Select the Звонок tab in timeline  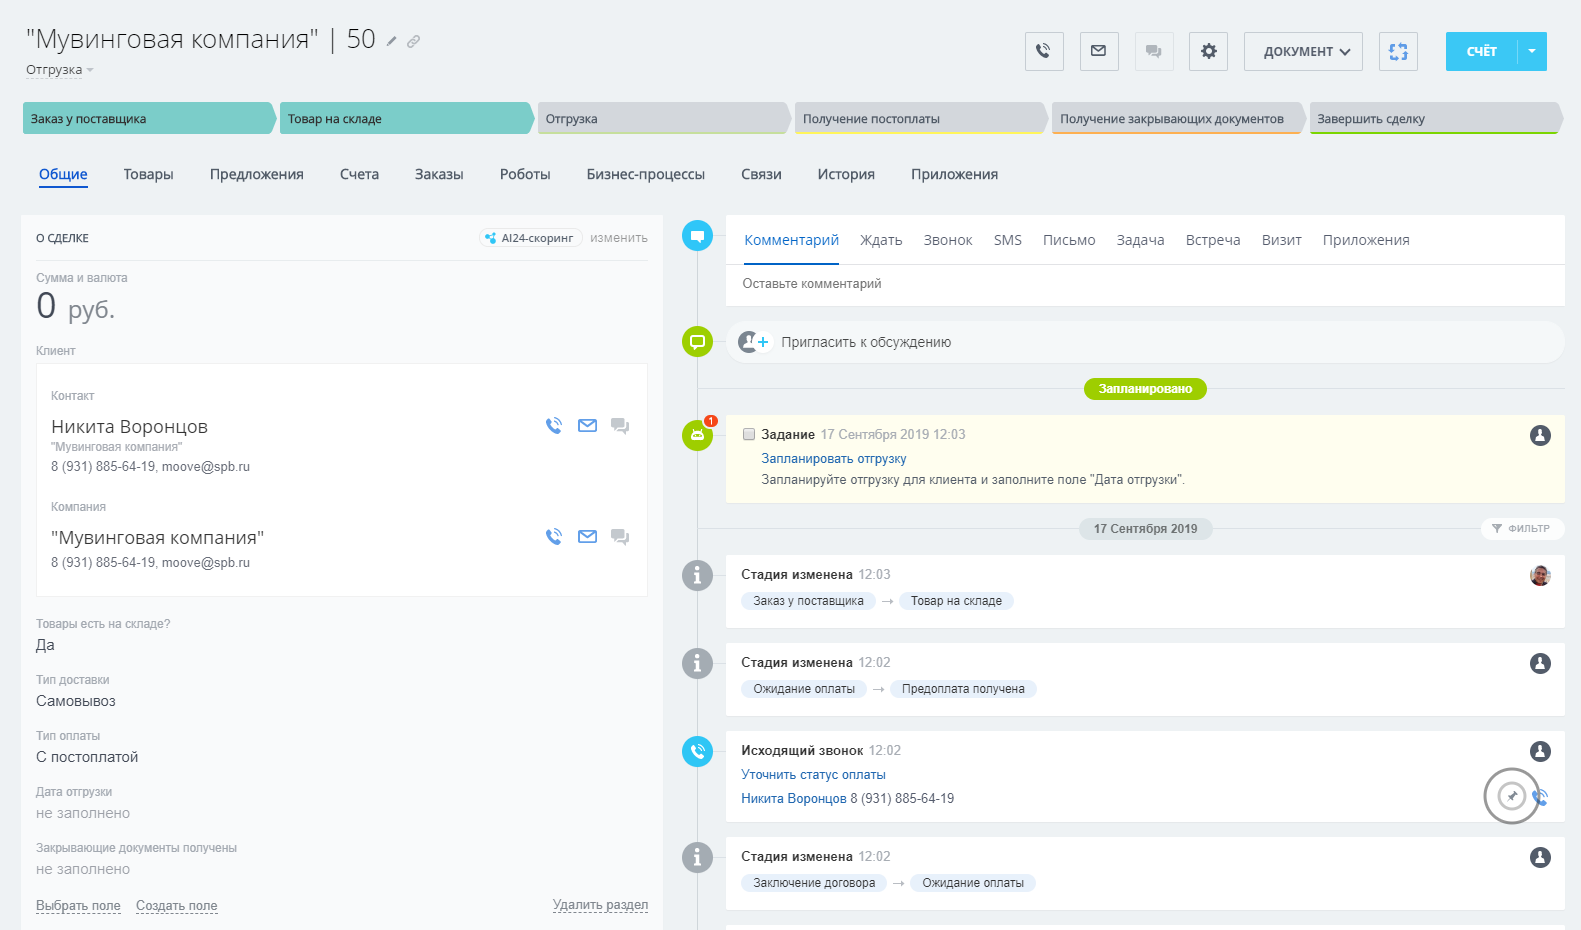coord(947,240)
